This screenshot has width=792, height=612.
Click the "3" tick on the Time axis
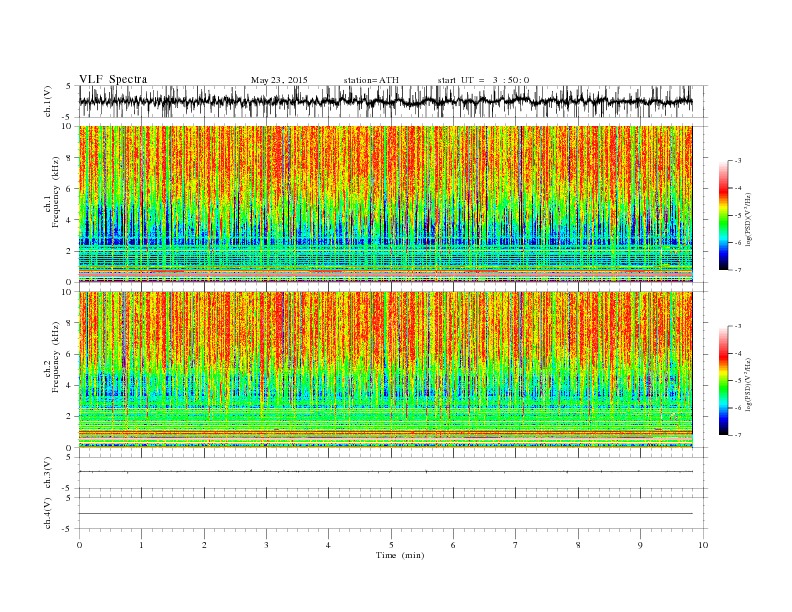[266, 545]
